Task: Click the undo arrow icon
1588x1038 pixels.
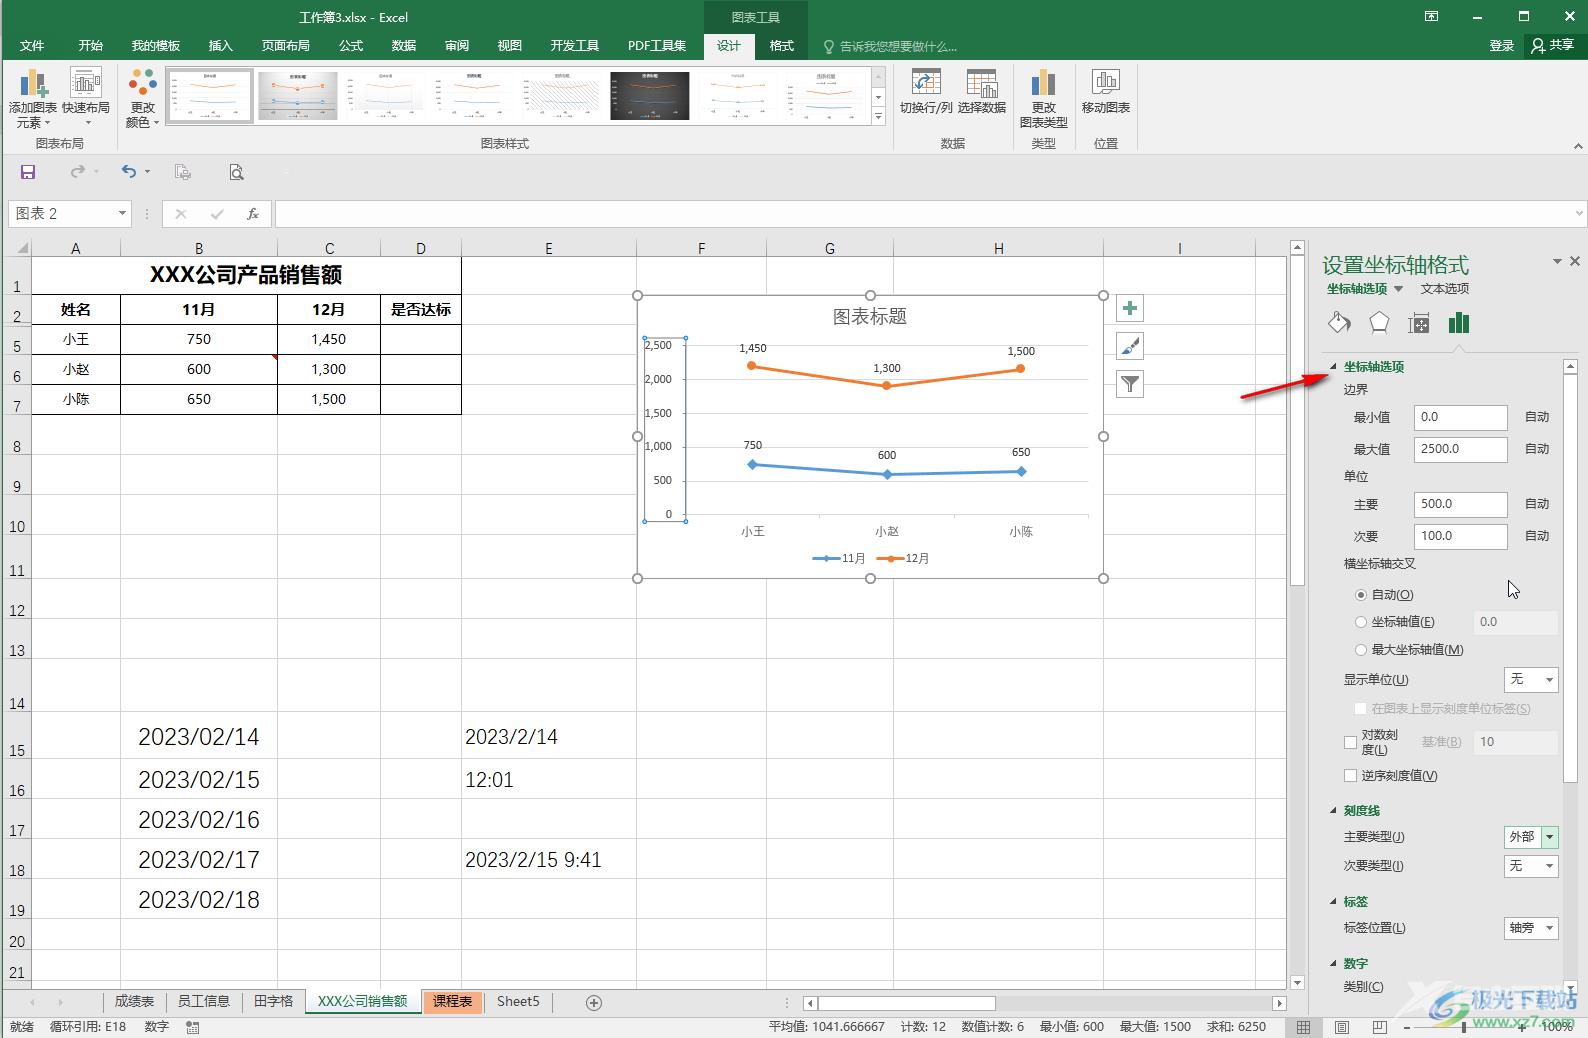Action: pyautogui.click(x=129, y=172)
